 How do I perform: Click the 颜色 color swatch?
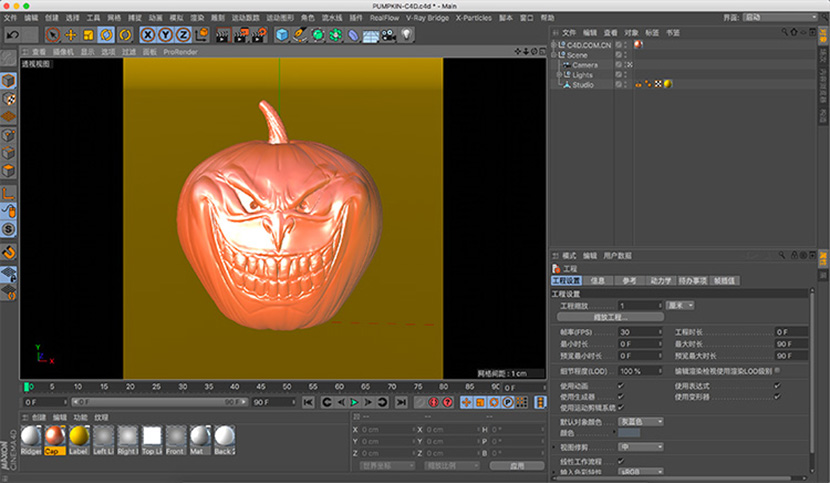coord(629,433)
